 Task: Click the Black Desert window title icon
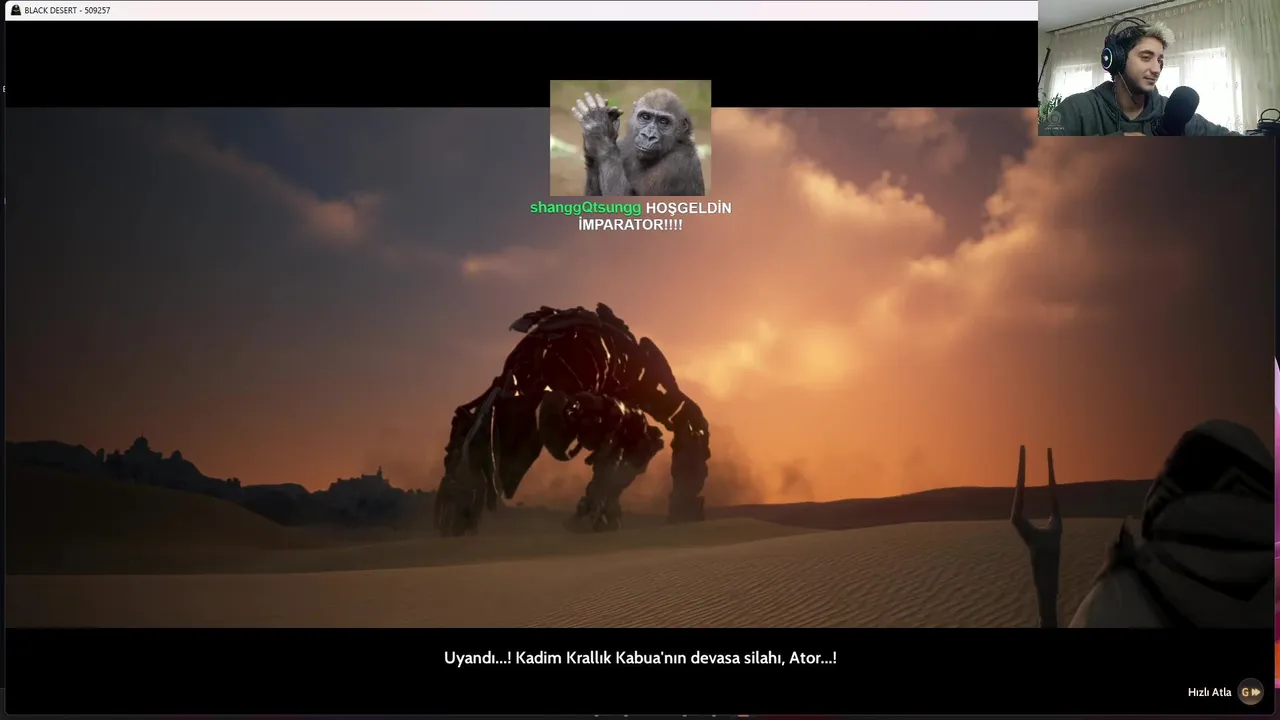click(x=15, y=10)
